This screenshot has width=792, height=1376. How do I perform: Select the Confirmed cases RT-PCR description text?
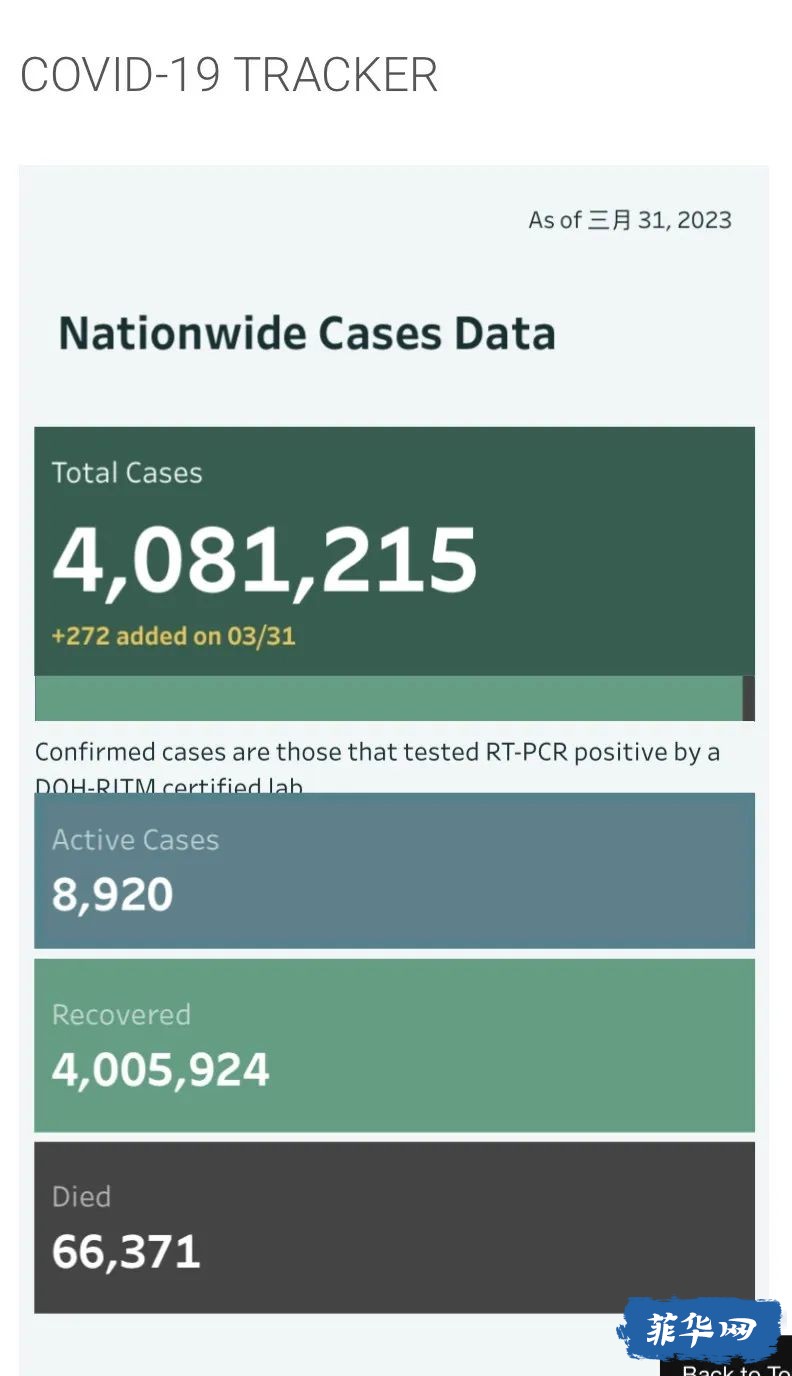coord(377,765)
